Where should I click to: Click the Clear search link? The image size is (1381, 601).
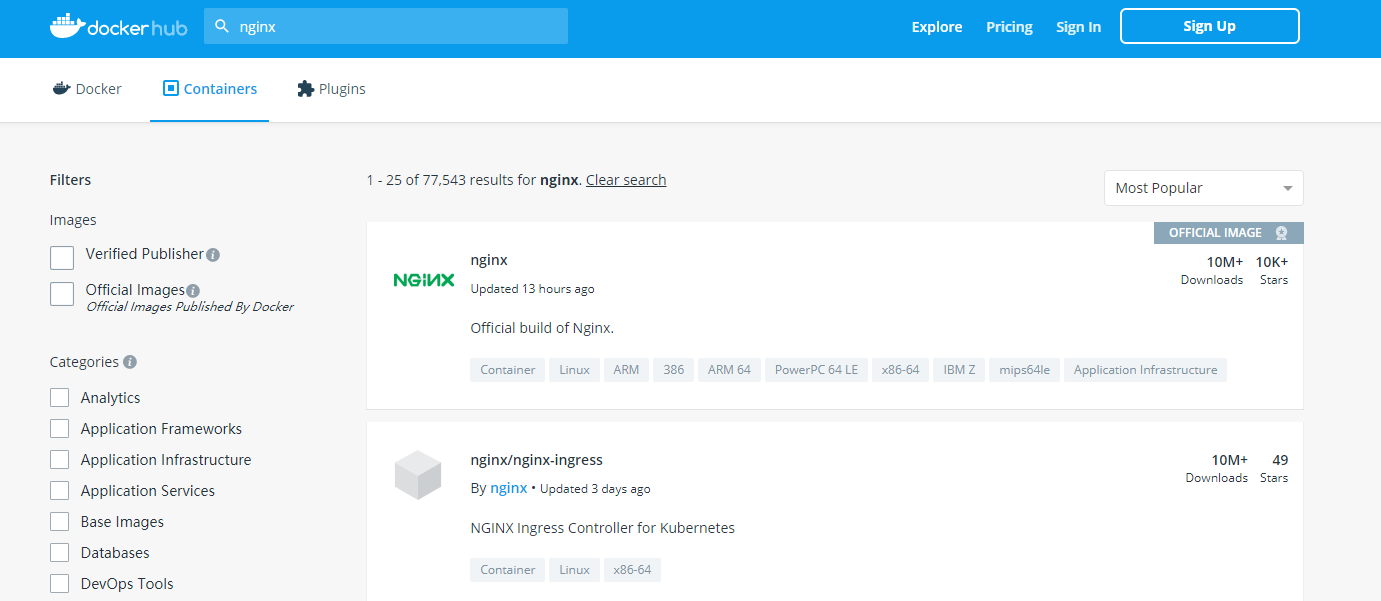626,180
